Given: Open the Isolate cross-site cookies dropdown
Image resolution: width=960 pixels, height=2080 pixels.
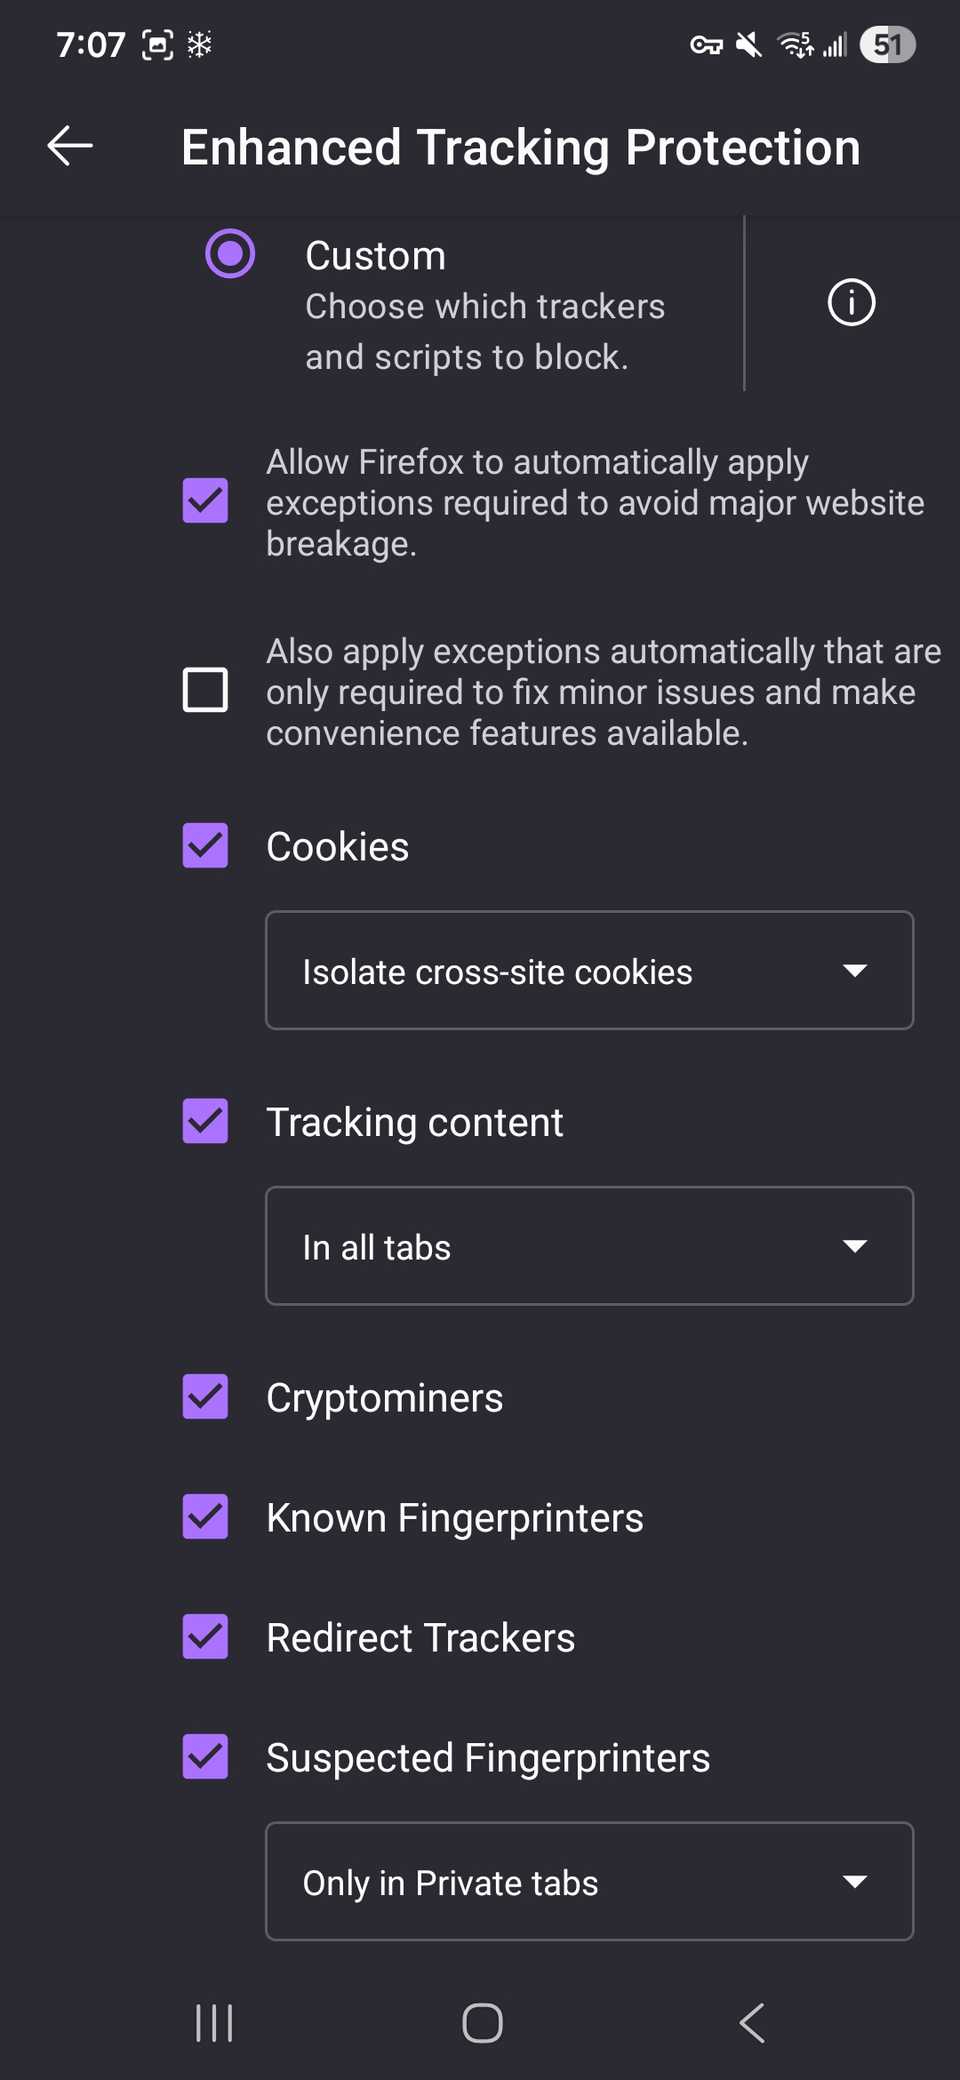Looking at the screenshot, I should [x=589, y=970].
